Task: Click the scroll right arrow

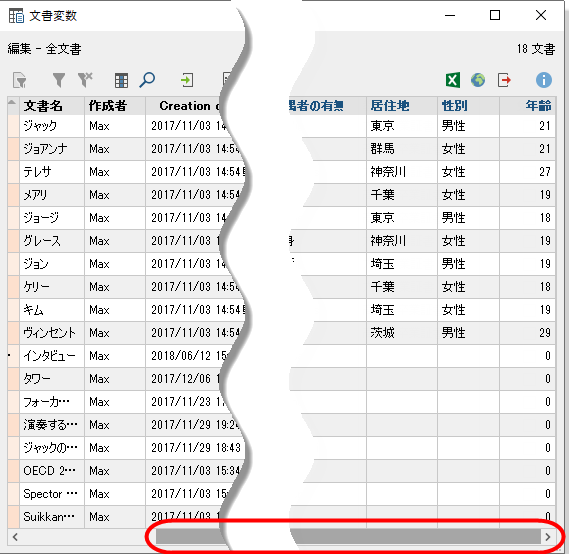Action: pos(548,537)
